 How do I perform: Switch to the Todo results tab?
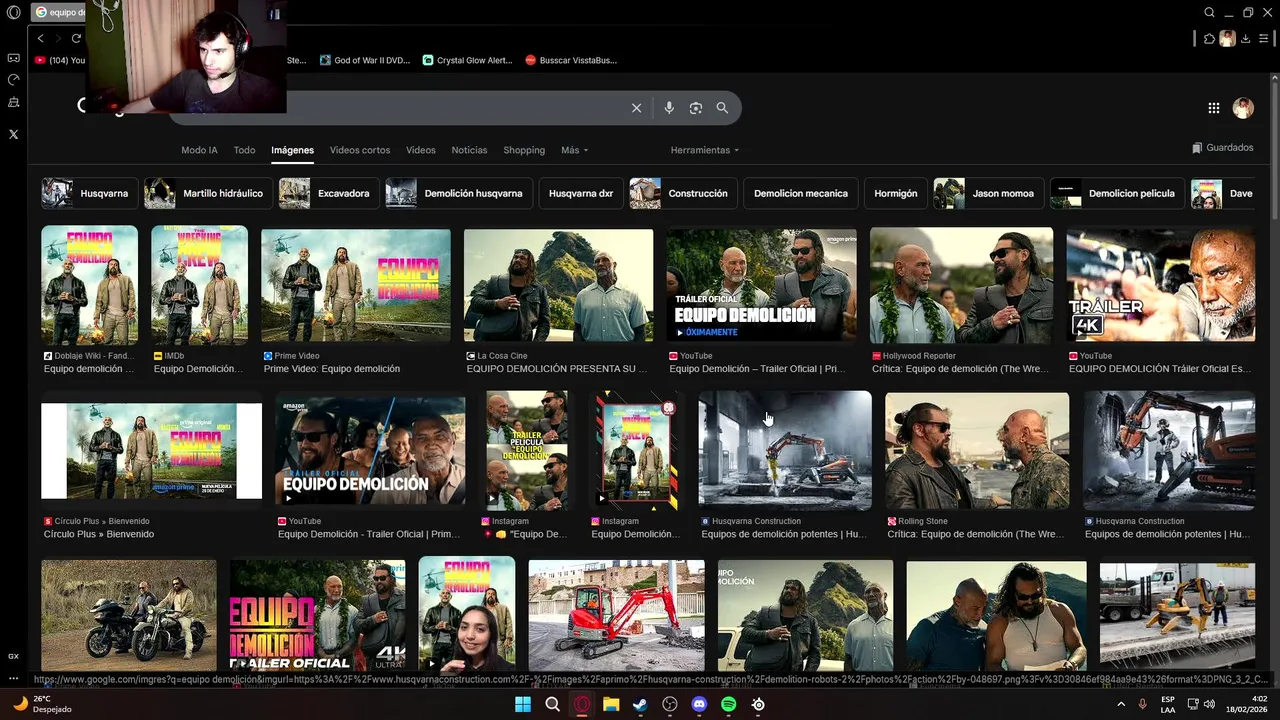pyautogui.click(x=244, y=150)
